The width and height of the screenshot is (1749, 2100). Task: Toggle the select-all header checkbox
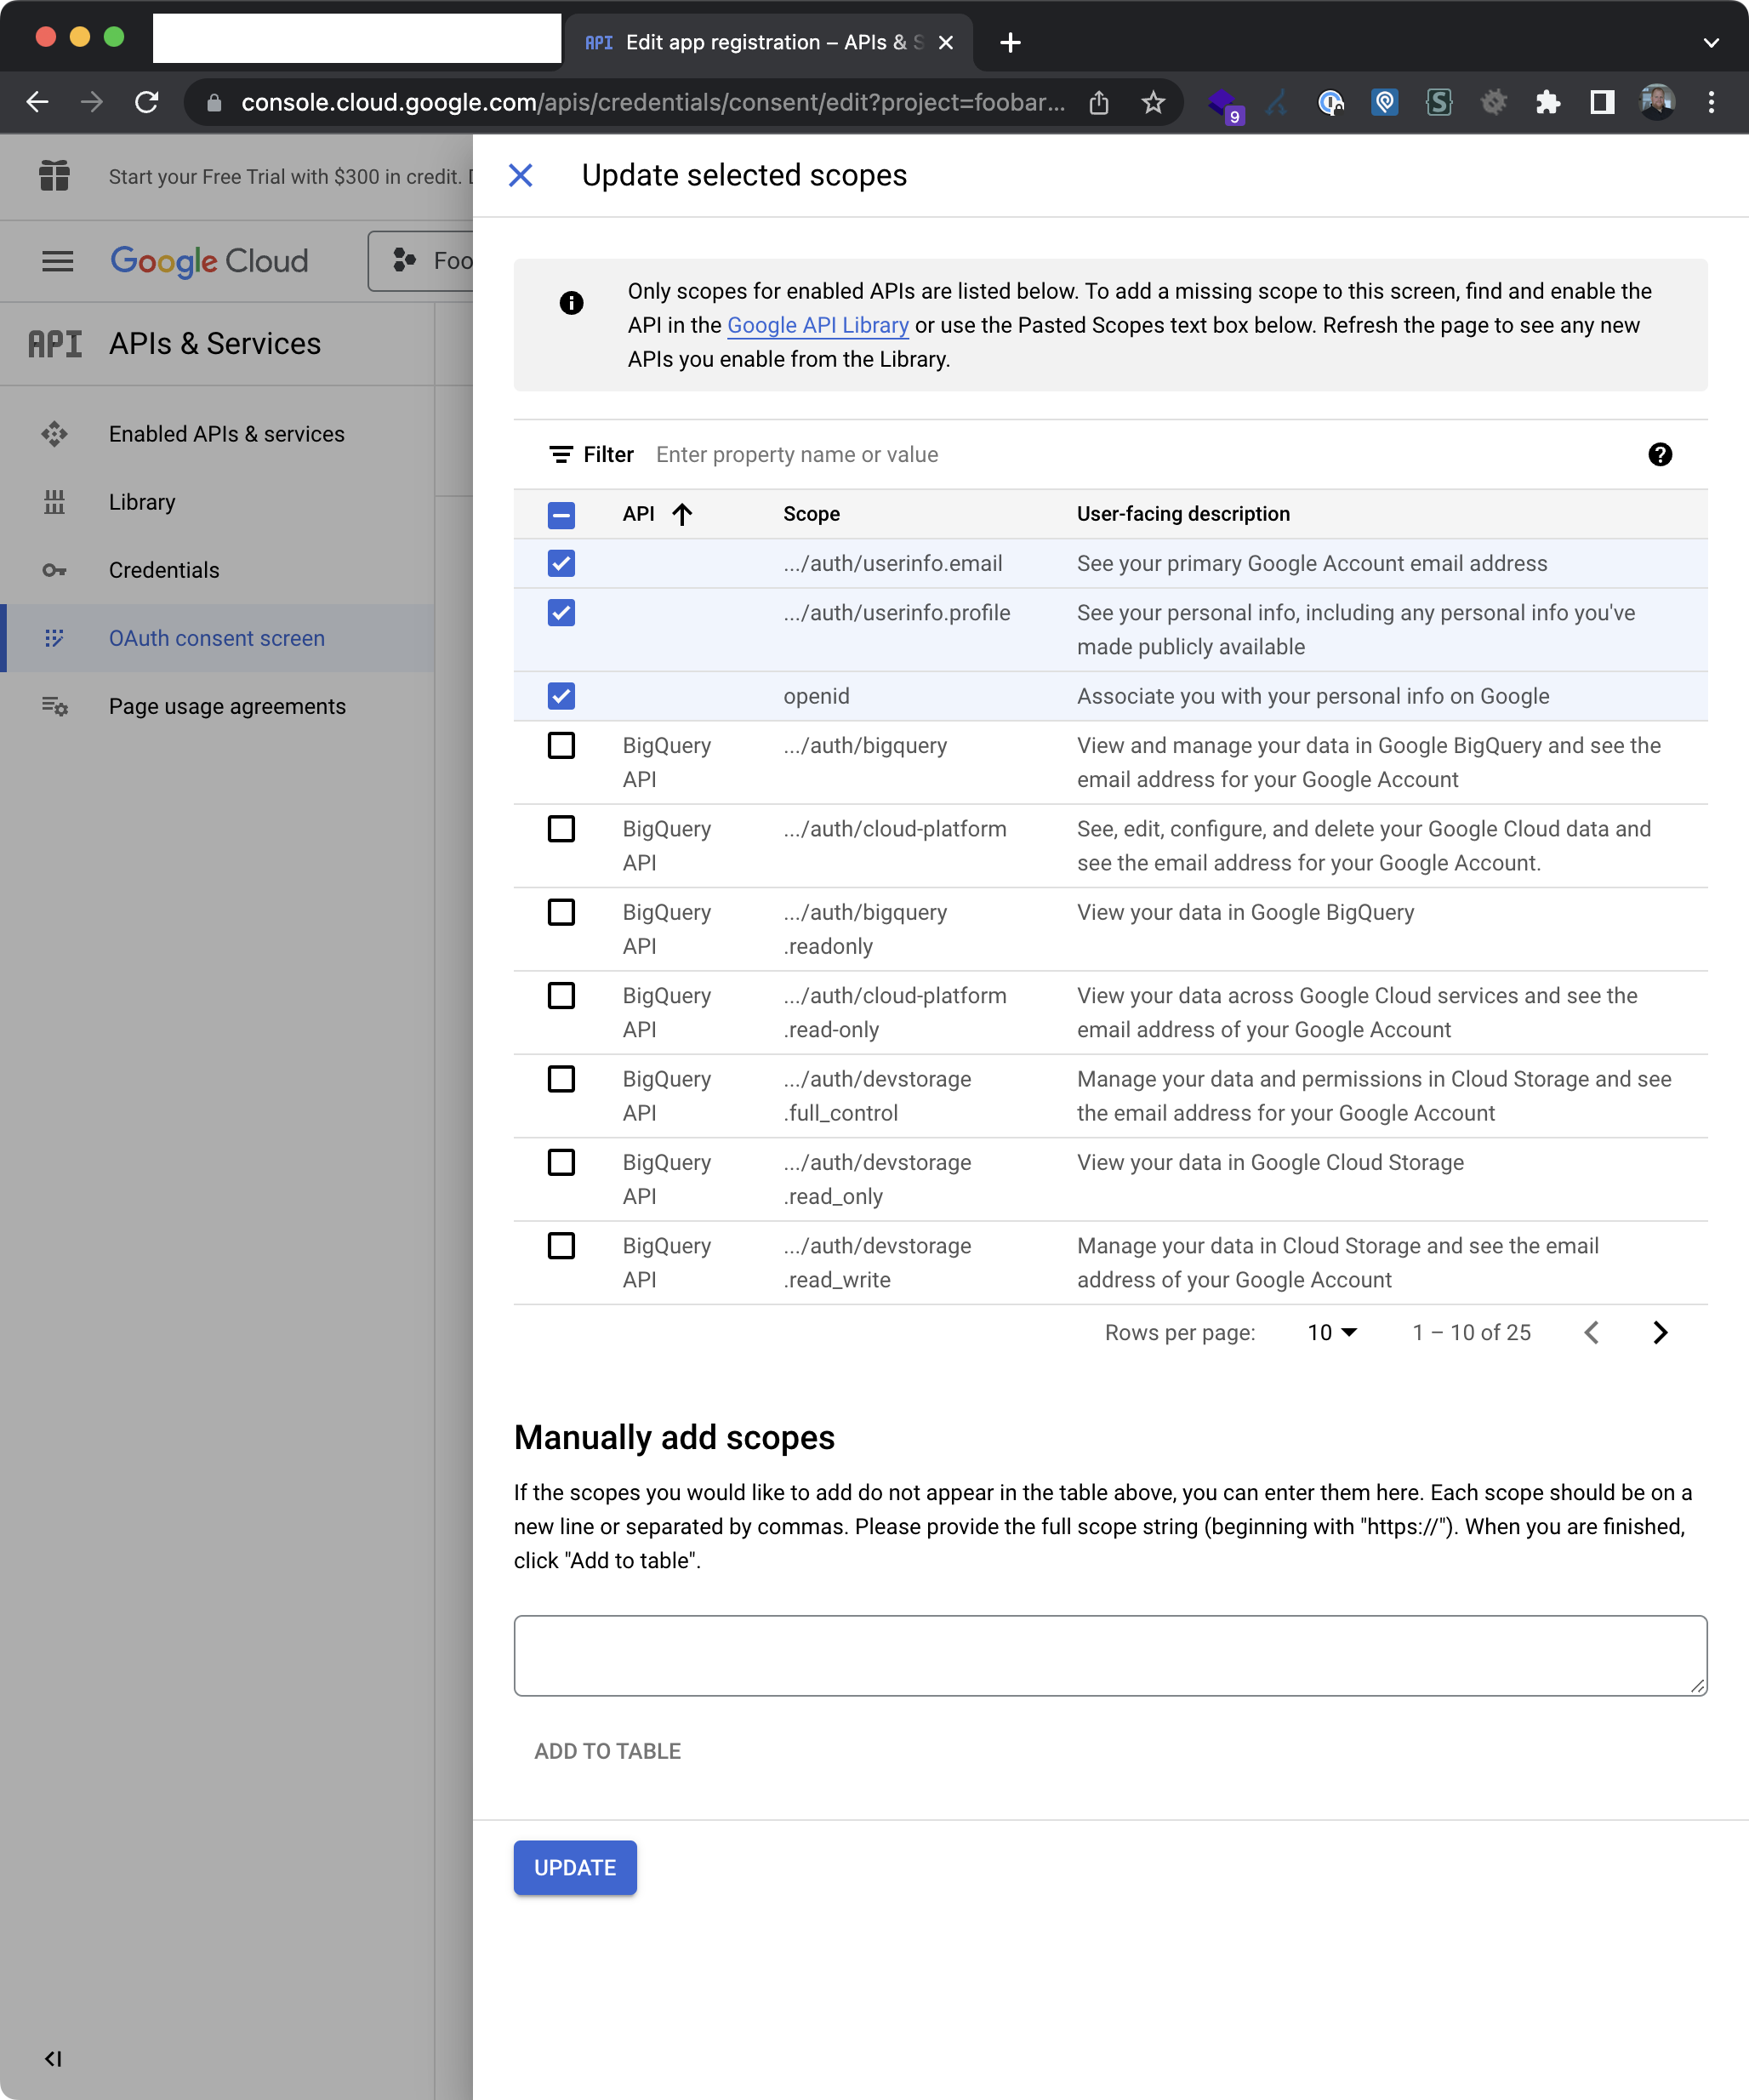coord(561,515)
